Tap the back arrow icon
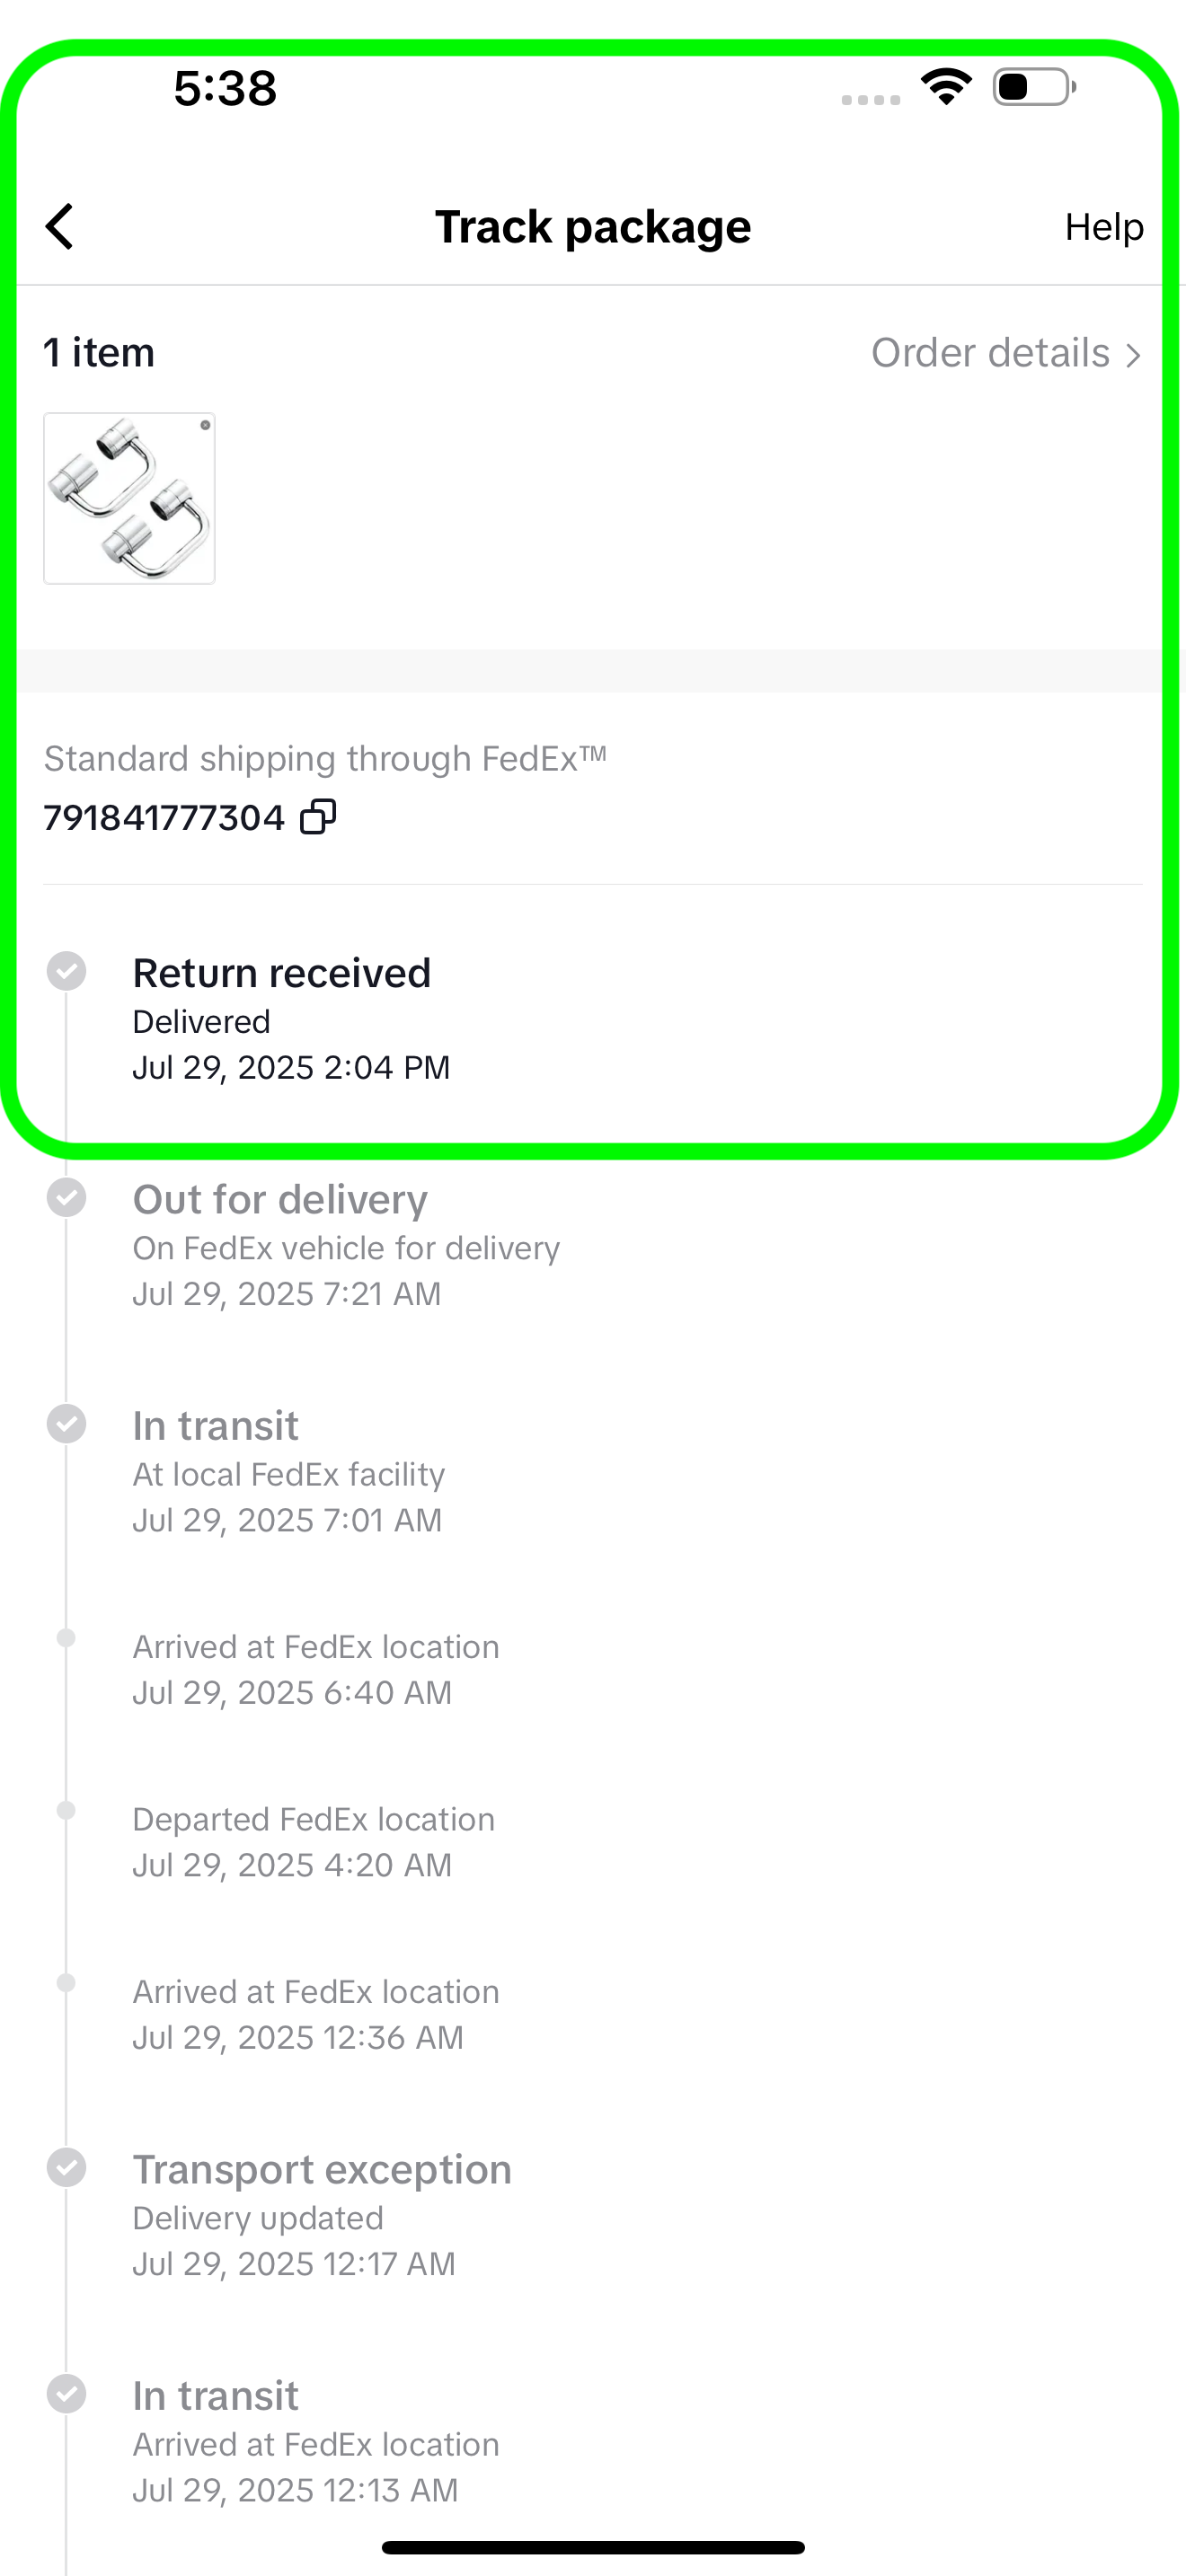The height and width of the screenshot is (2576, 1186). [x=60, y=227]
